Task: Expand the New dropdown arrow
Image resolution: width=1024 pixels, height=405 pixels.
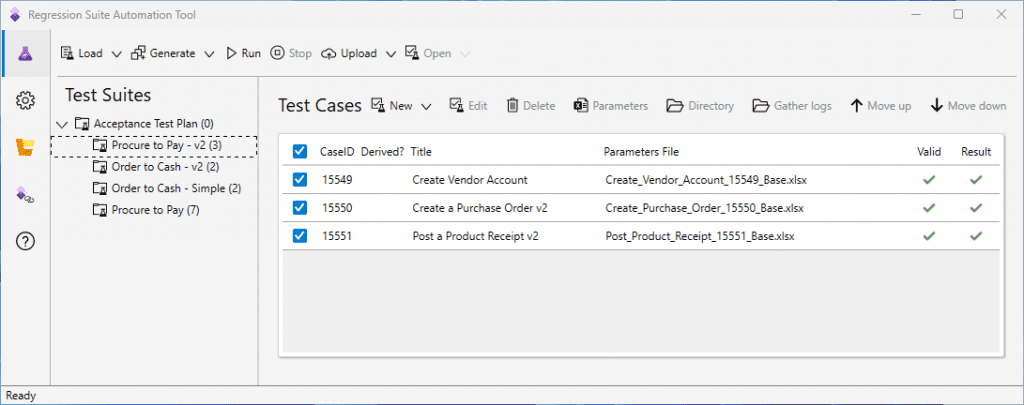Action: point(426,106)
